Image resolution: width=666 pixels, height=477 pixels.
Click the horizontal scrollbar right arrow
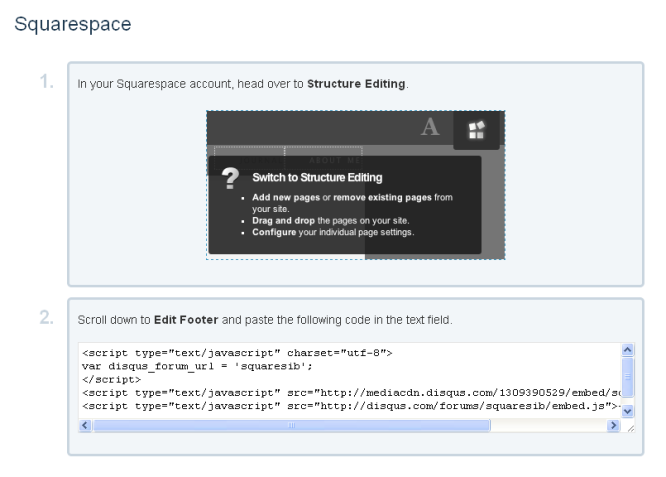613,426
